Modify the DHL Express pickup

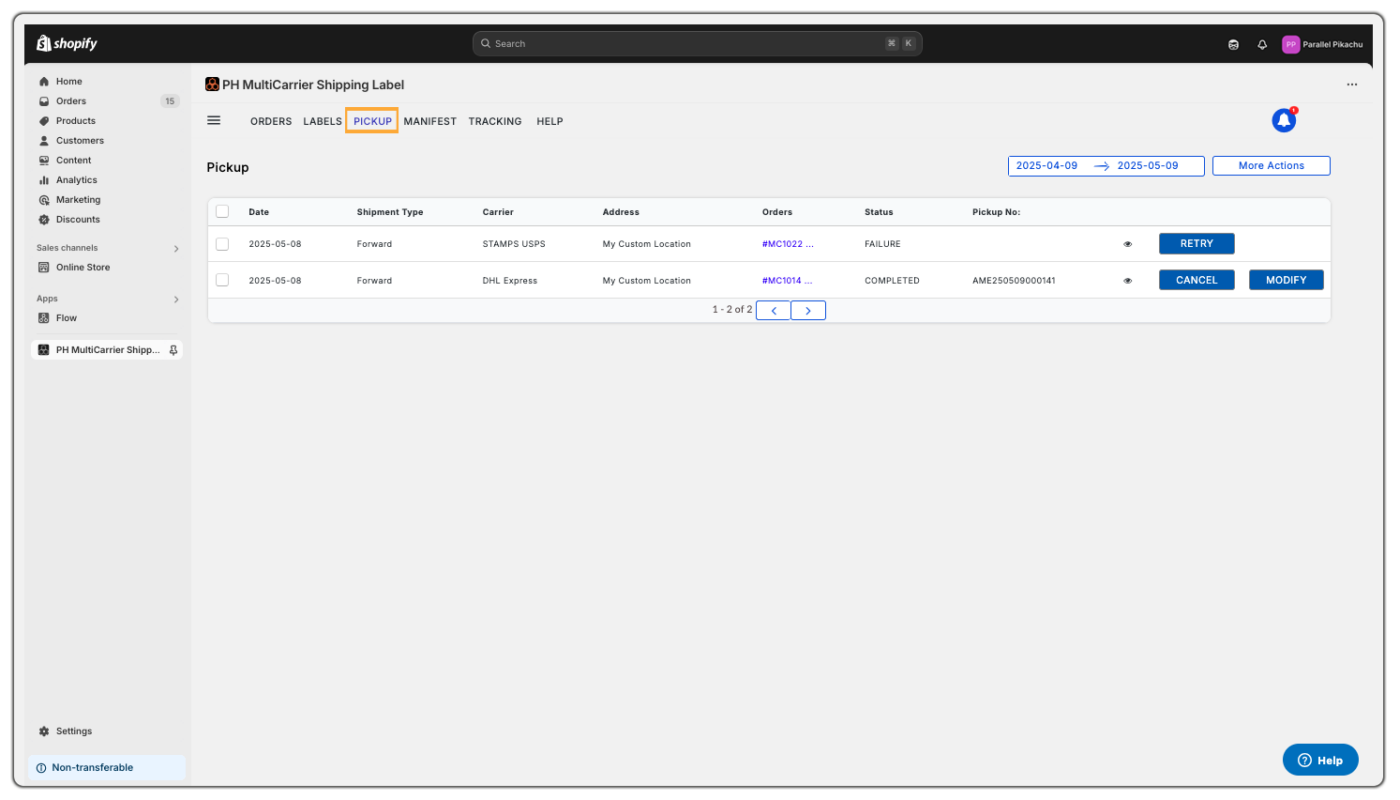pyautogui.click(x=1286, y=280)
